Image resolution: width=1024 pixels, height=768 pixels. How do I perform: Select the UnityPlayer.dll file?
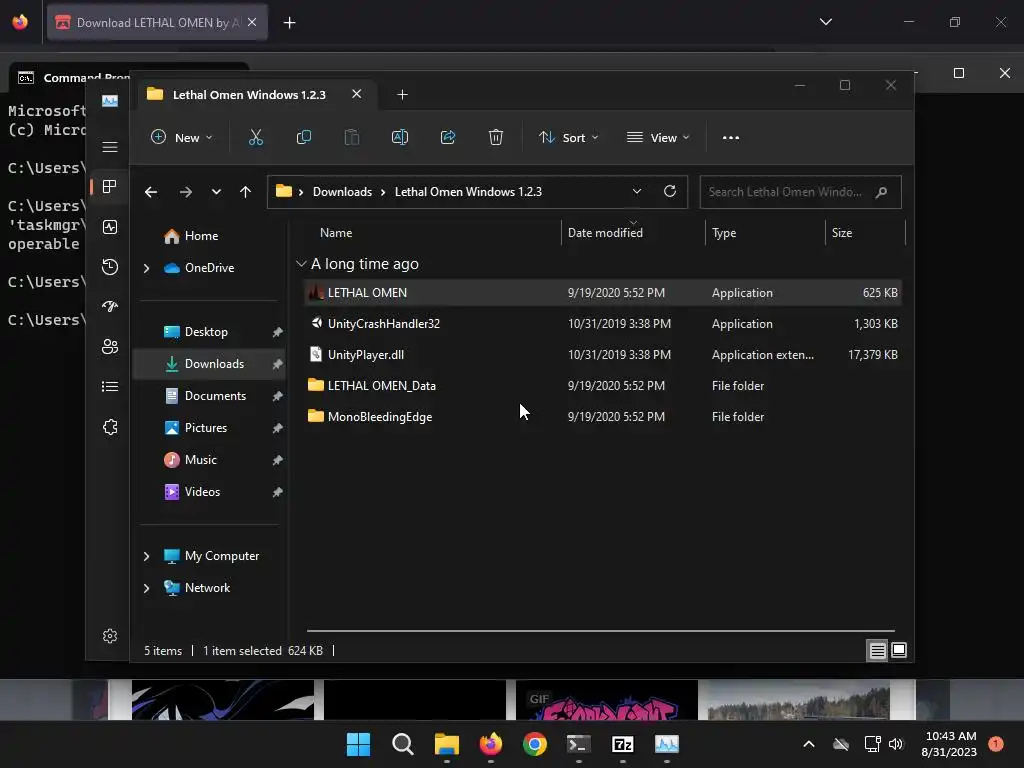tap(603, 355)
